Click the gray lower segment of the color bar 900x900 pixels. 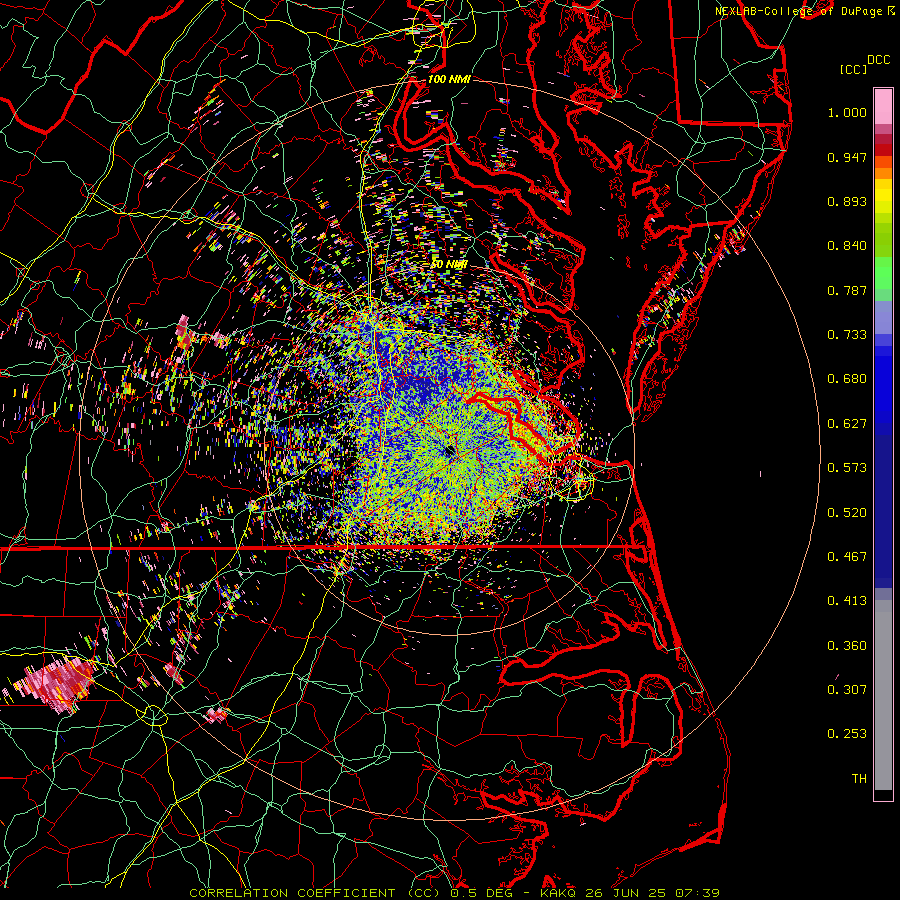(x=883, y=695)
